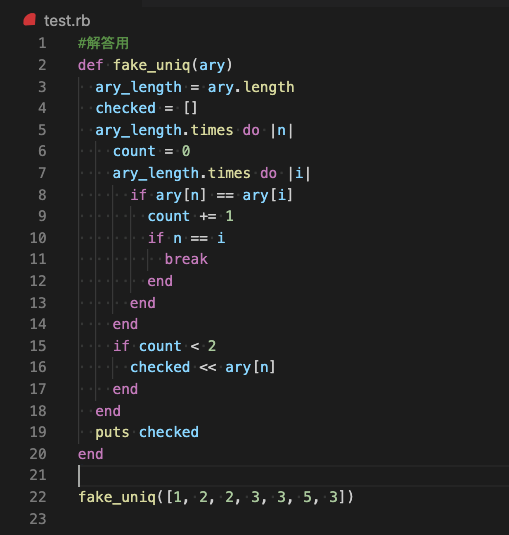Click line number 20 in the gutter
The width and height of the screenshot is (509, 535).
click(x=38, y=454)
